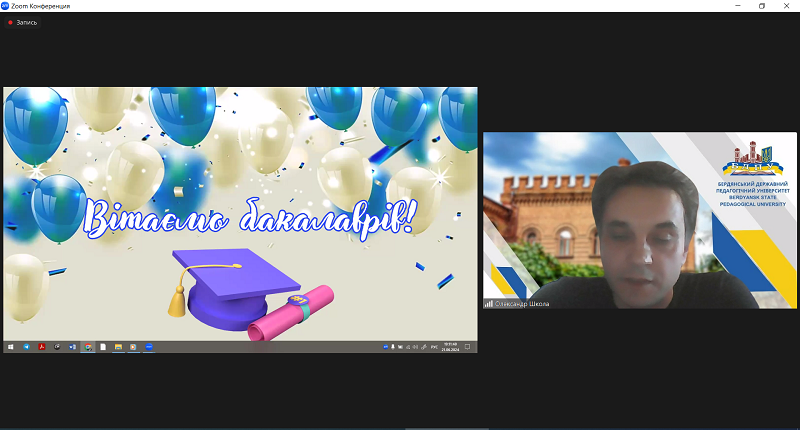Open File Explorer from the shared taskbar
The height and width of the screenshot is (430, 800).
click(118, 347)
